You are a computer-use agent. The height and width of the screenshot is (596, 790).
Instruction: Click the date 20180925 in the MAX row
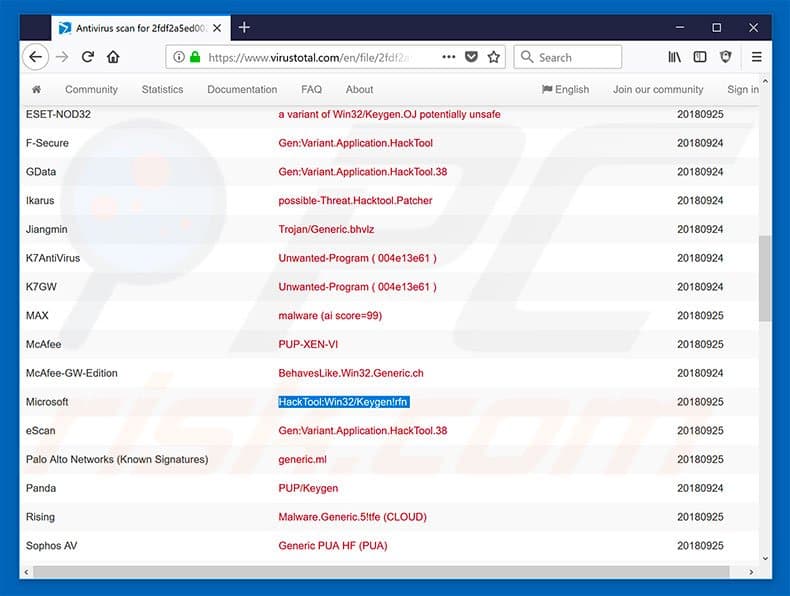(700, 315)
